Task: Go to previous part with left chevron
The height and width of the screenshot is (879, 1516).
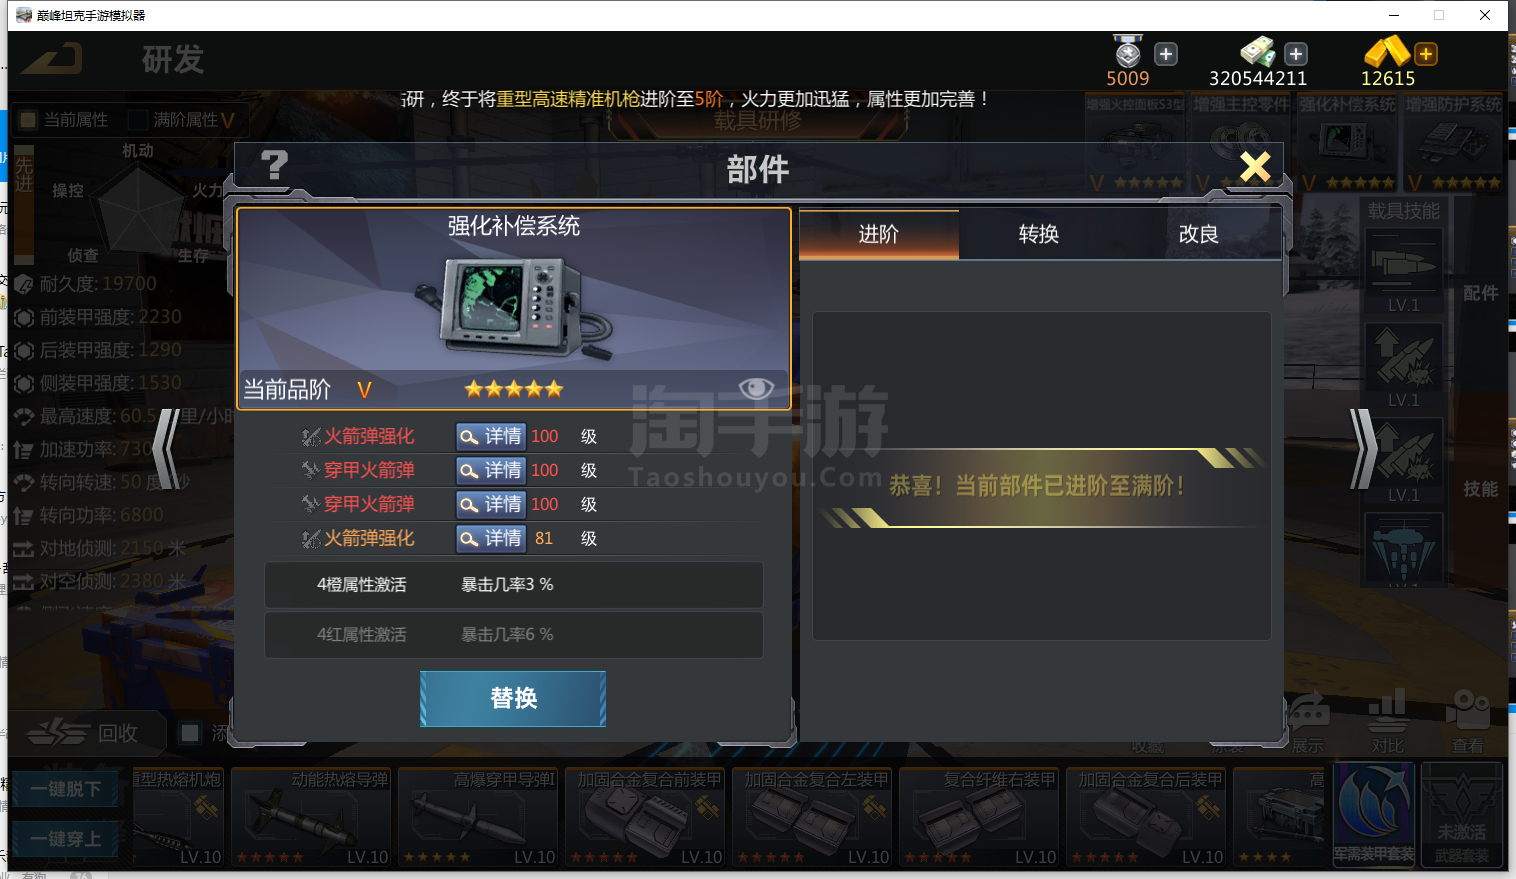Action: tap(167, 449)
